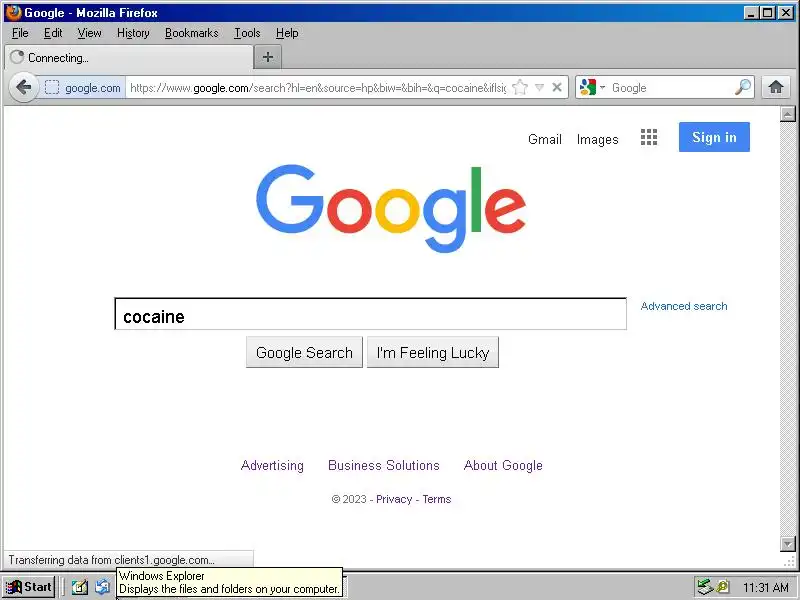Click the scrollbar up arrow

(788, 114)
